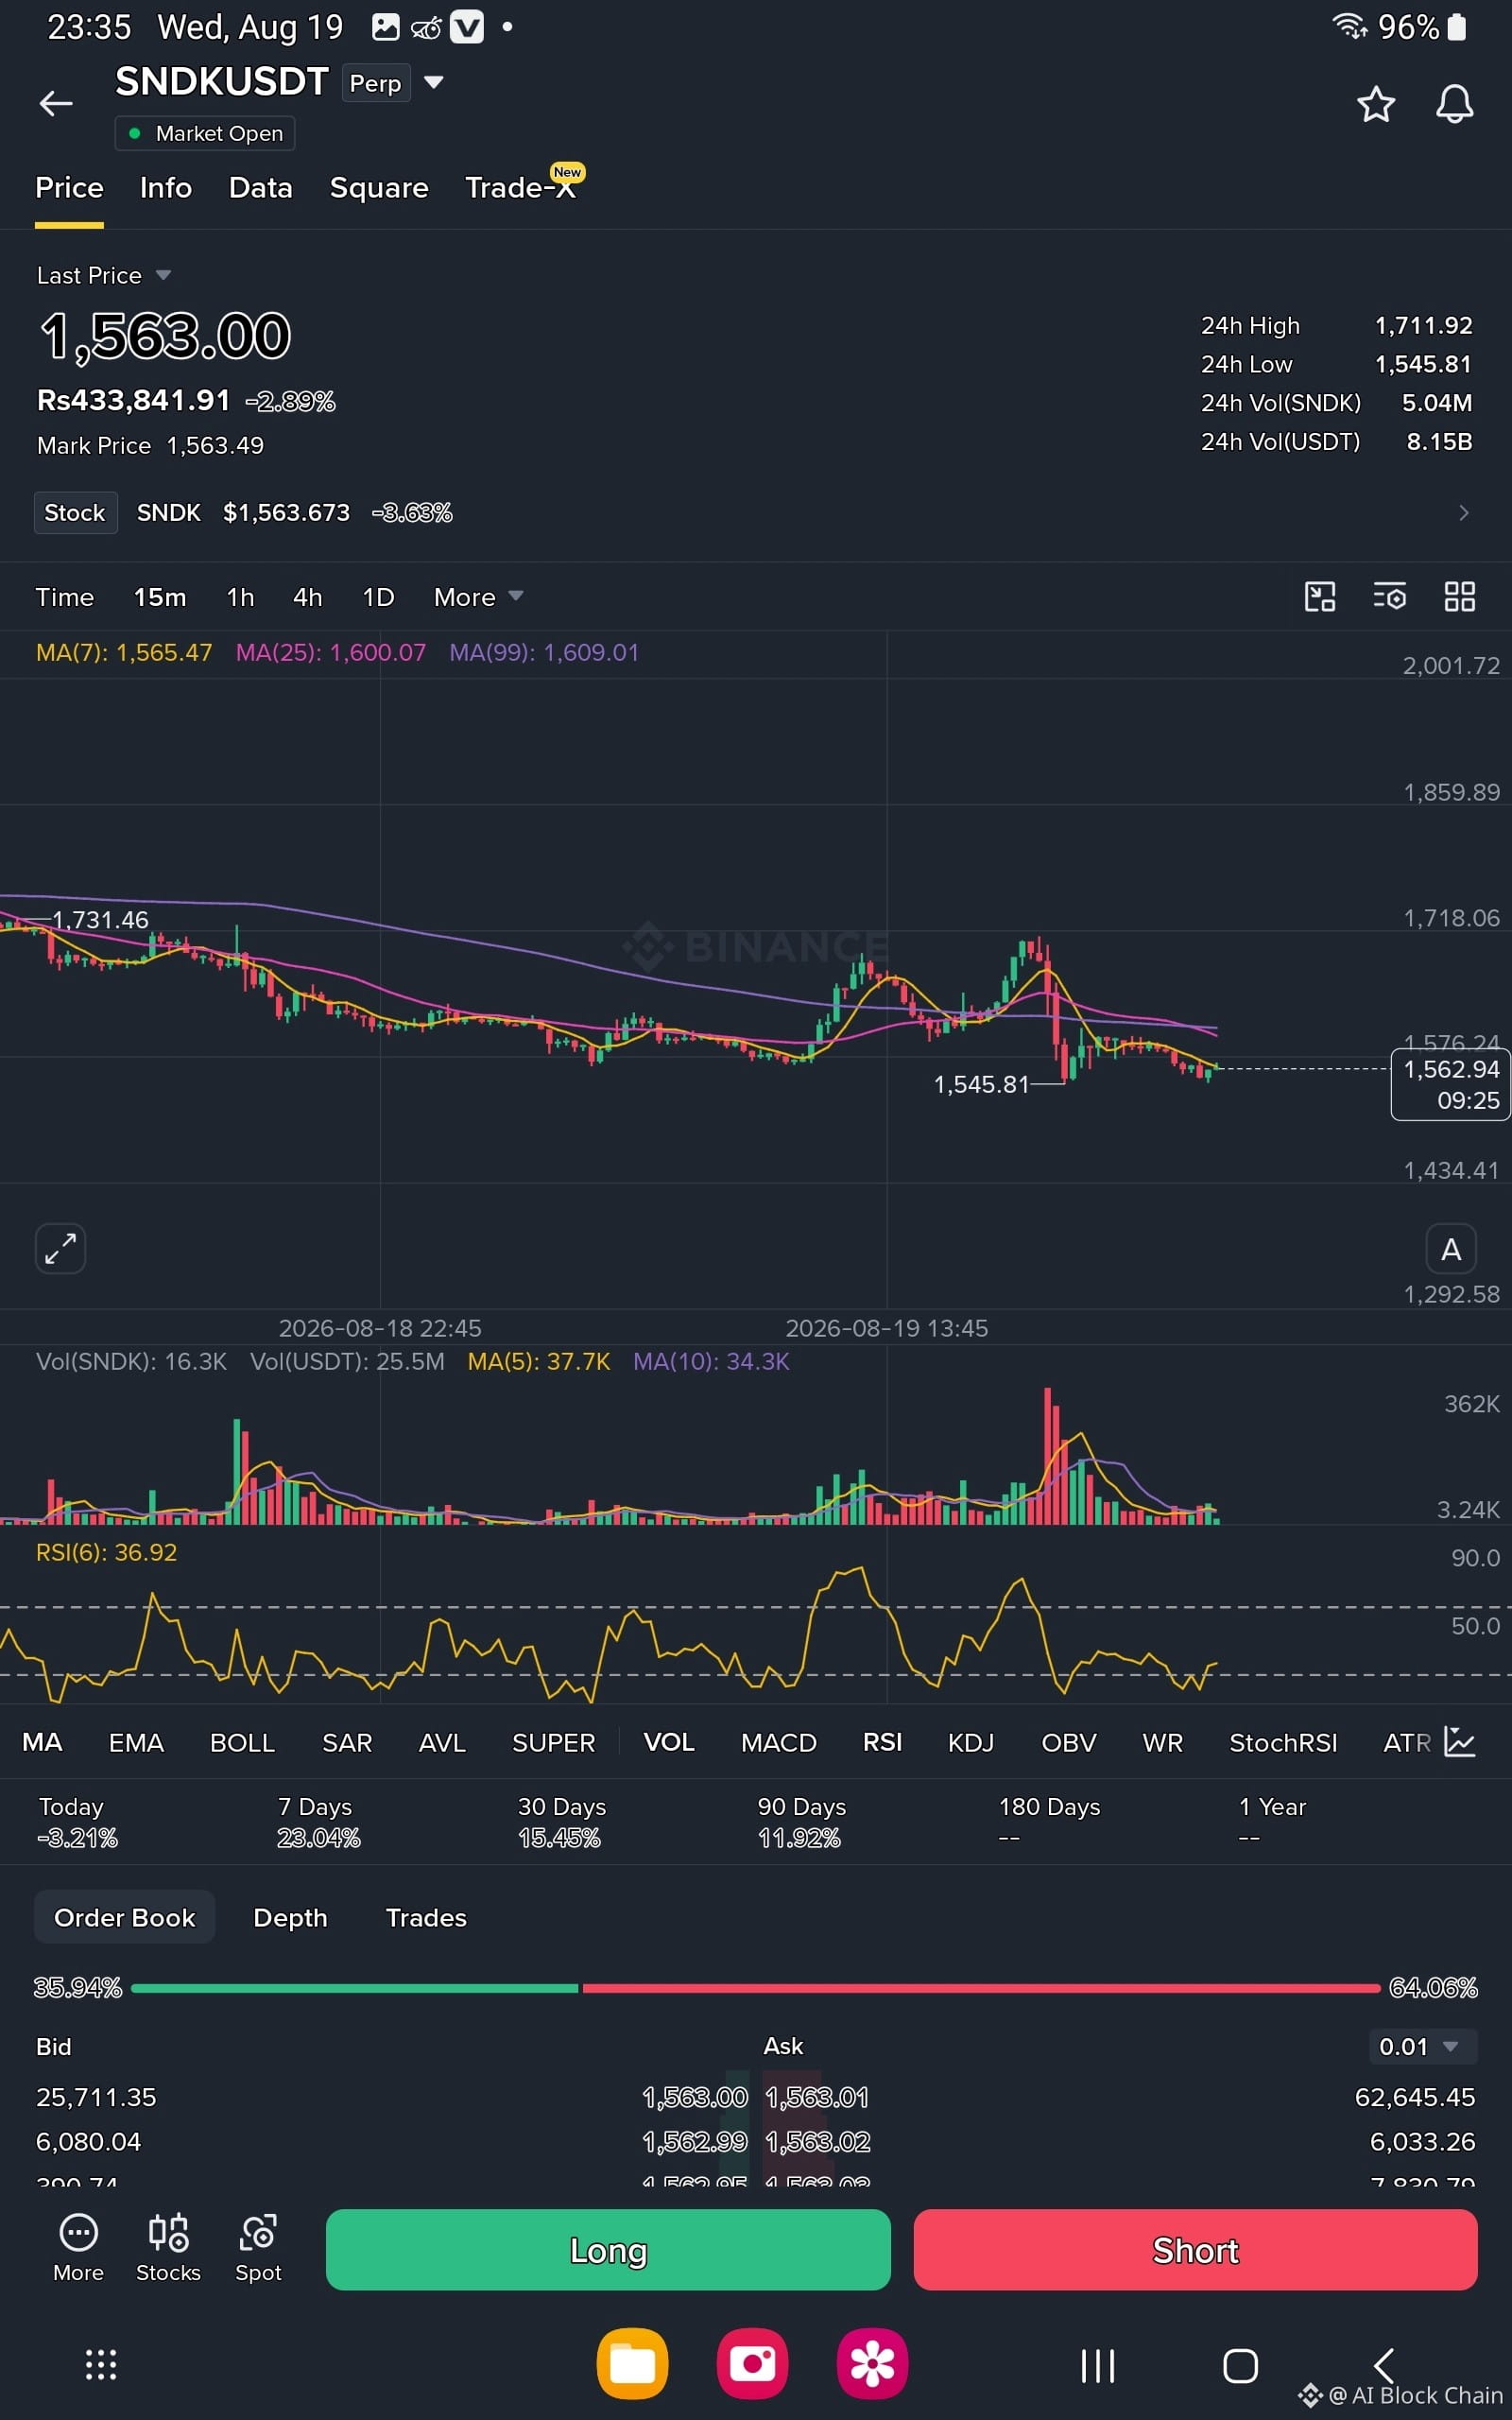Select 4h timeframe
1512x2420 pixels.
tap(308, 597)
